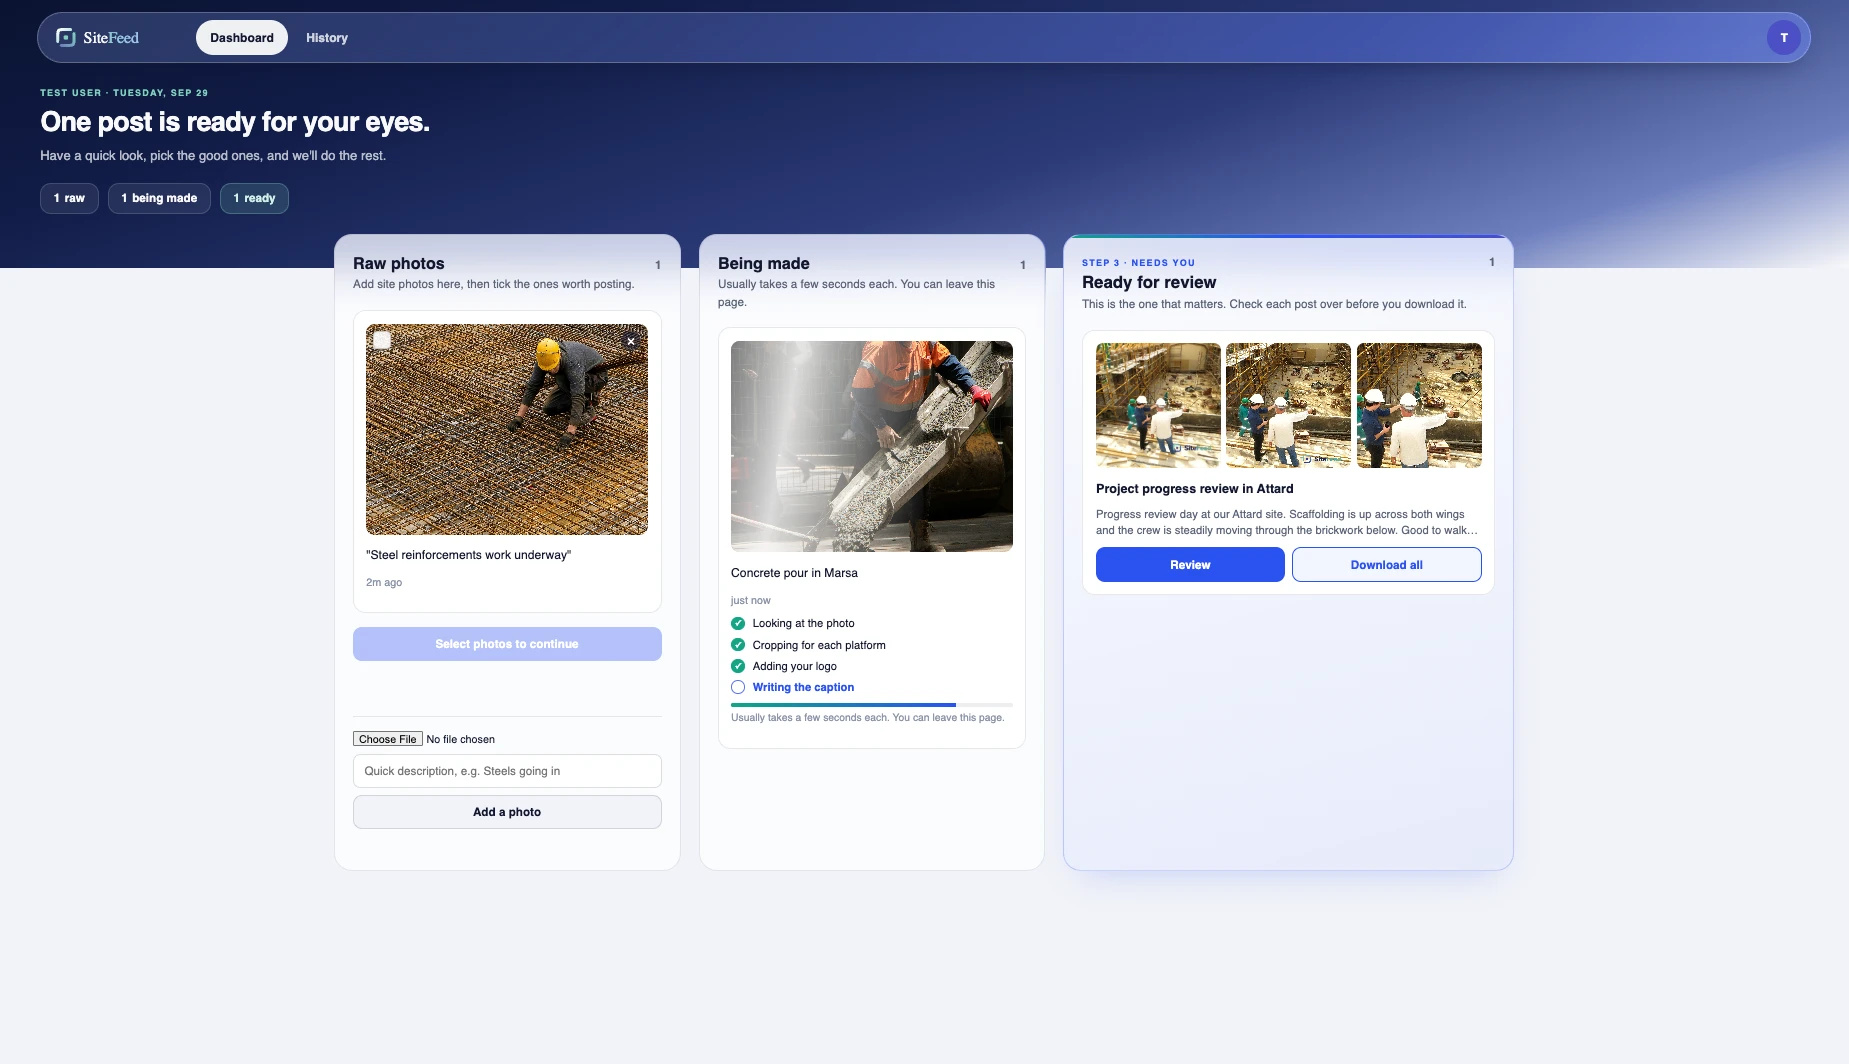Click the '2m ago' timestamp
1849x1064 pixels.
(384, 582)
